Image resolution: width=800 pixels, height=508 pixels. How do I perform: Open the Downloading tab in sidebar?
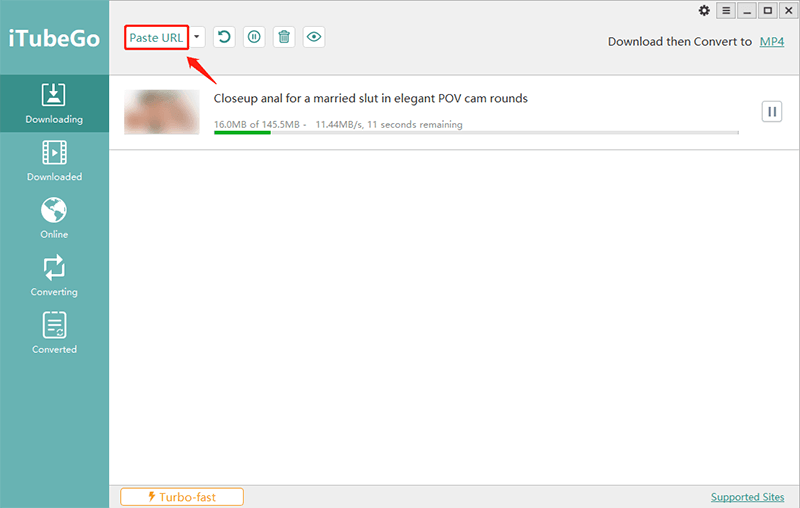click(54, 104)
